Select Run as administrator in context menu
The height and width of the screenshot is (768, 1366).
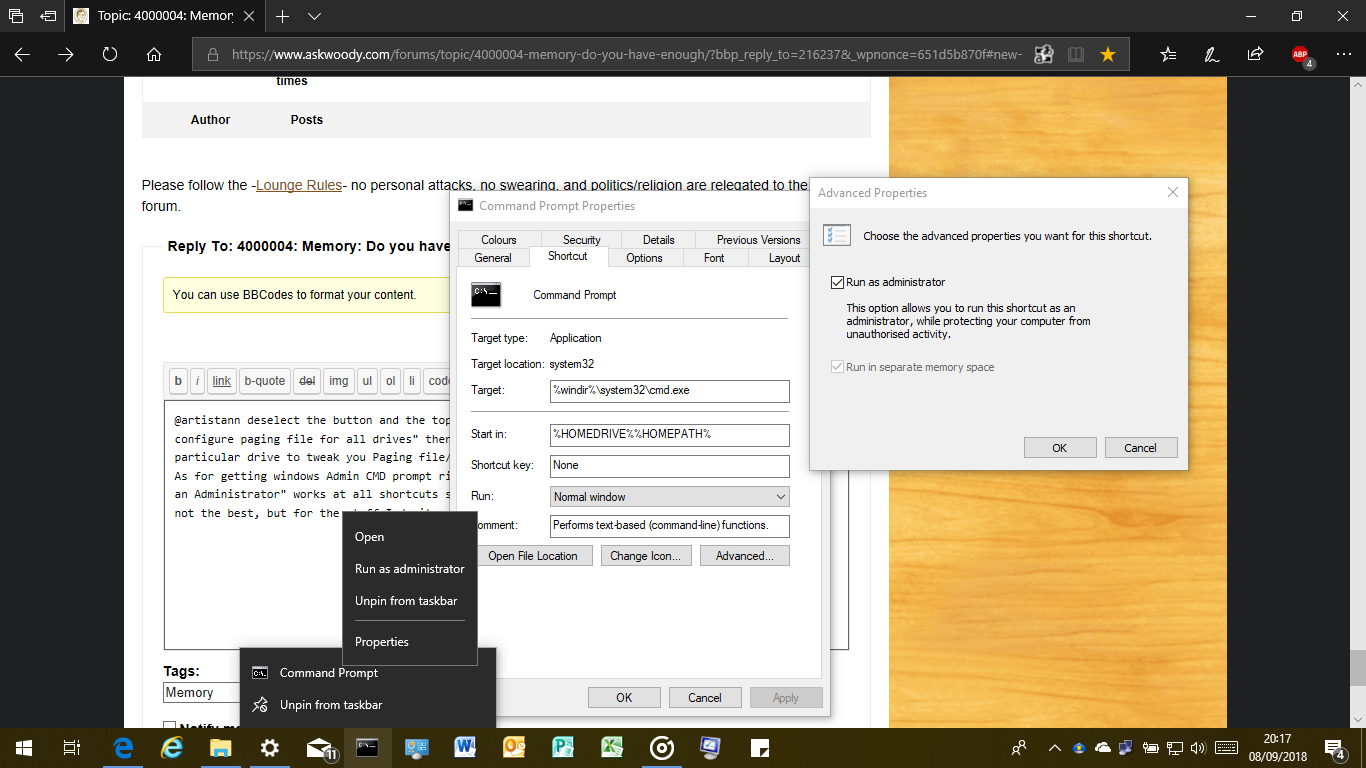(410, 569)
